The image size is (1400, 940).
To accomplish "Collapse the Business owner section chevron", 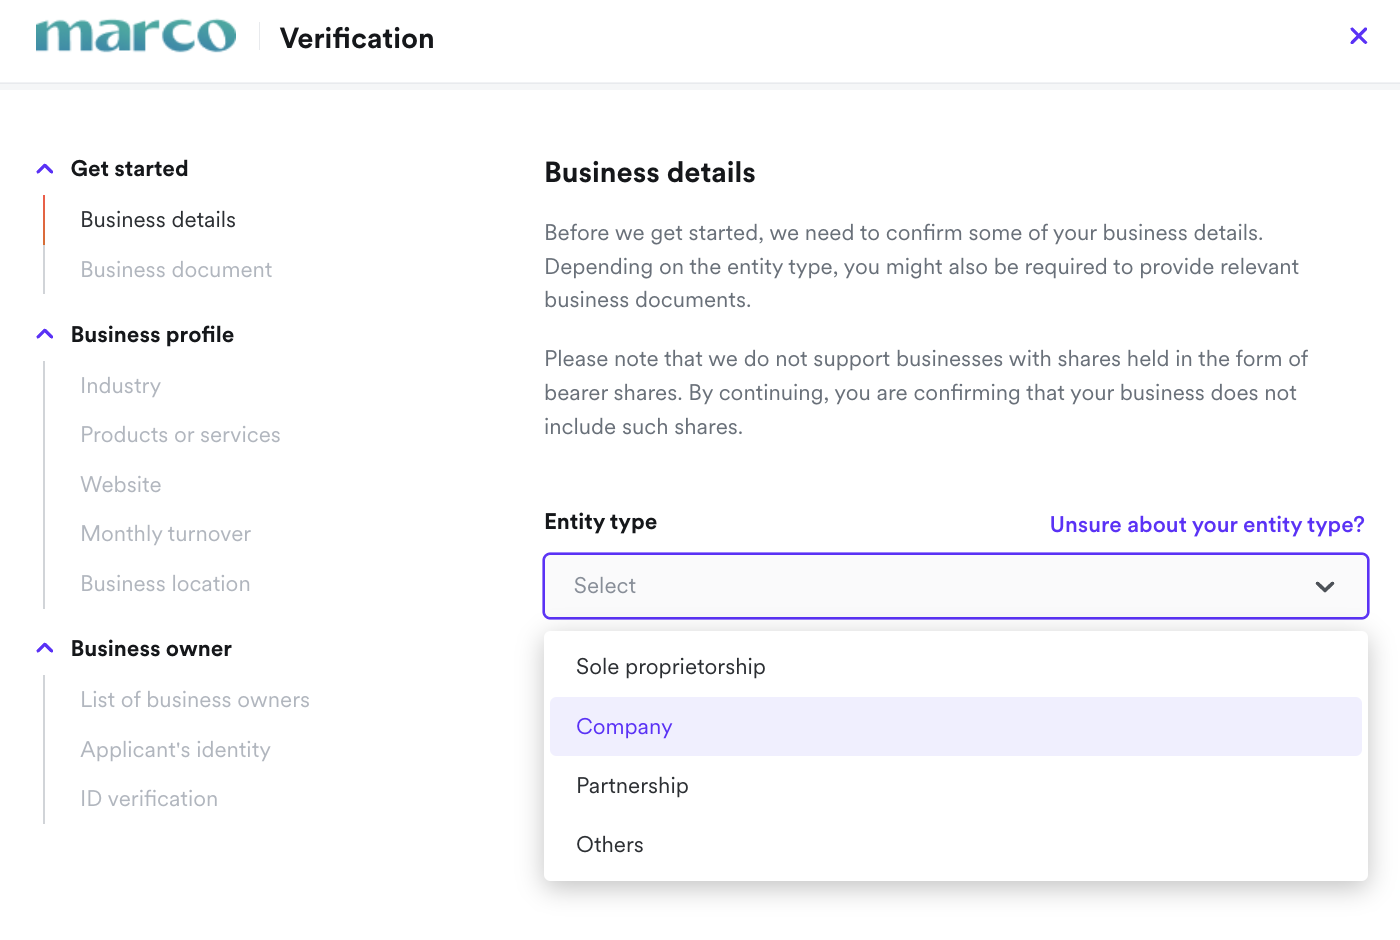I will point(45,649).
